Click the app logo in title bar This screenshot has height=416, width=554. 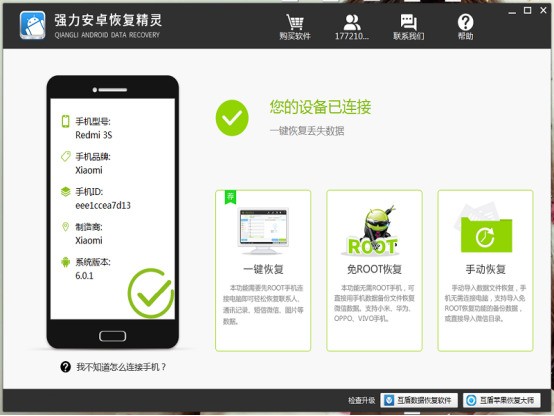pos(33,25)
